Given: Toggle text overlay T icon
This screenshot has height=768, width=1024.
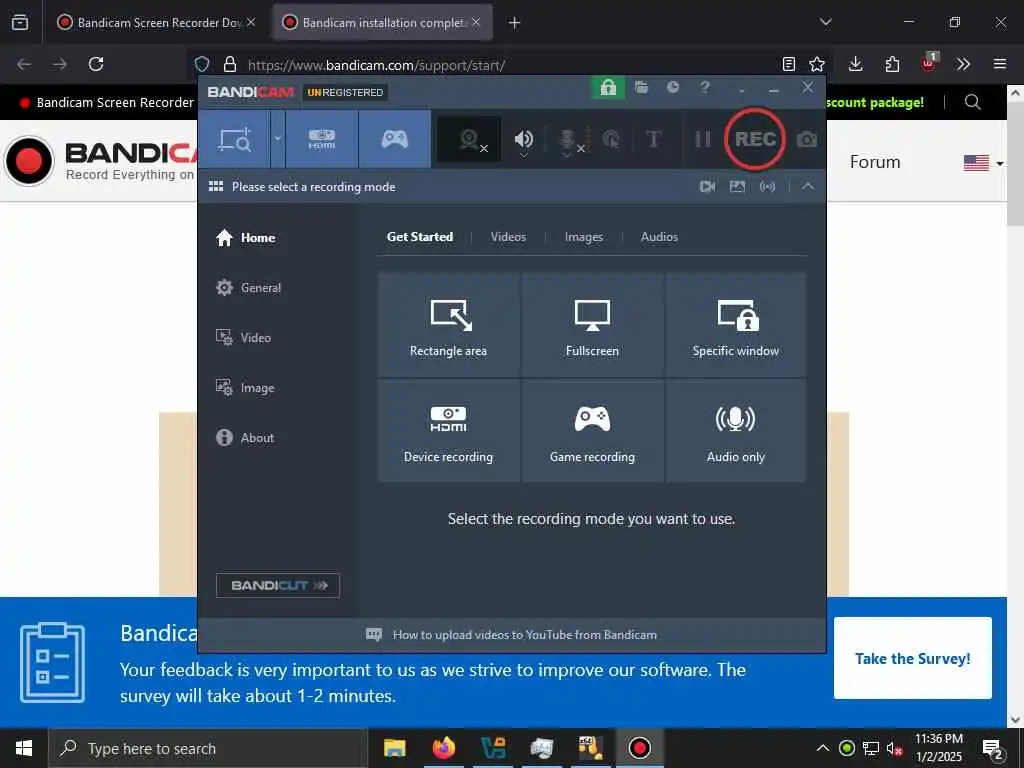Looking at the screenshot, I should [653, 139].
